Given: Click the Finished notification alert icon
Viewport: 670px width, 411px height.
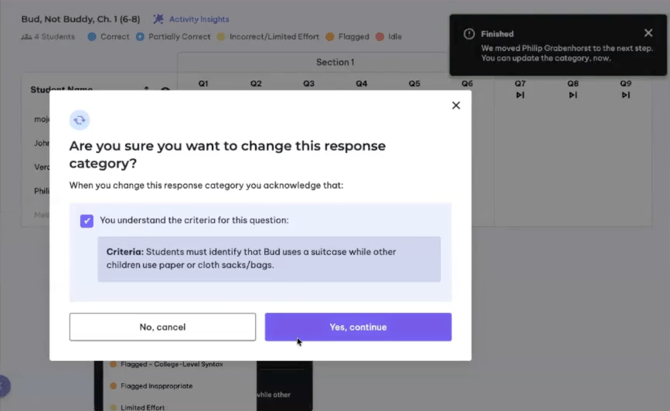Looking at the screenshot, I should tap(469, 34).
